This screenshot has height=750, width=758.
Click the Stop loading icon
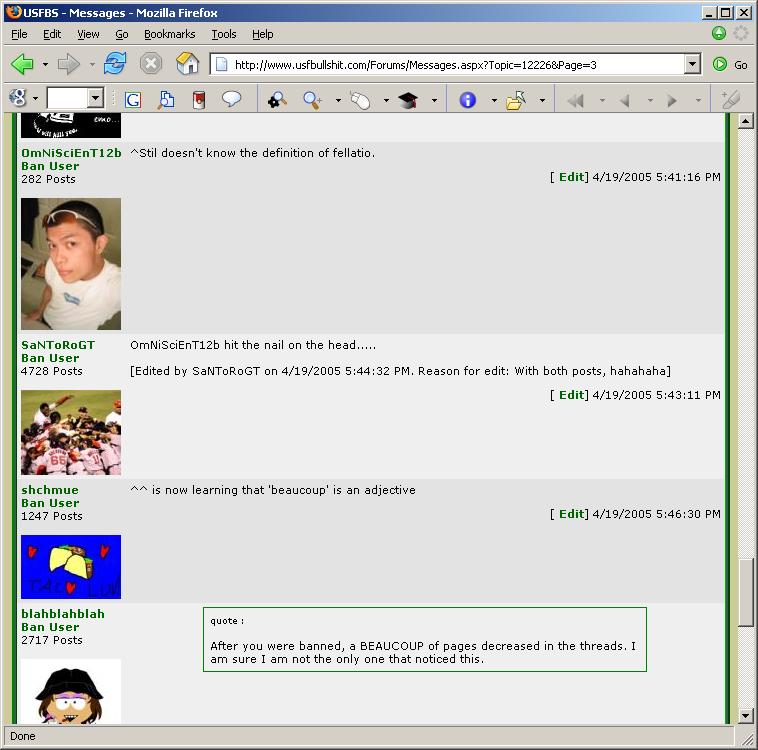pyautogui.click(x=151, y=63)
